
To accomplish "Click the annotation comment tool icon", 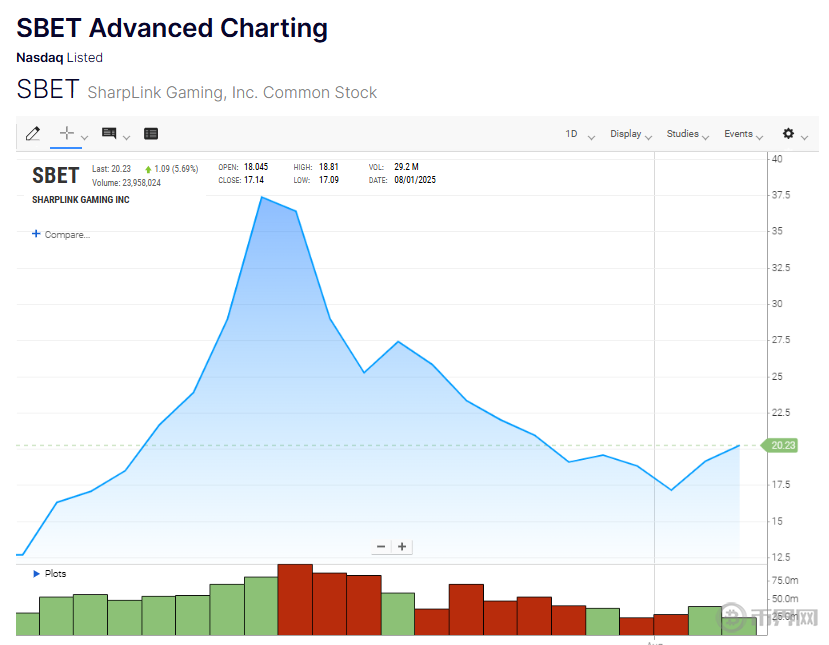I will coord(109,133).
